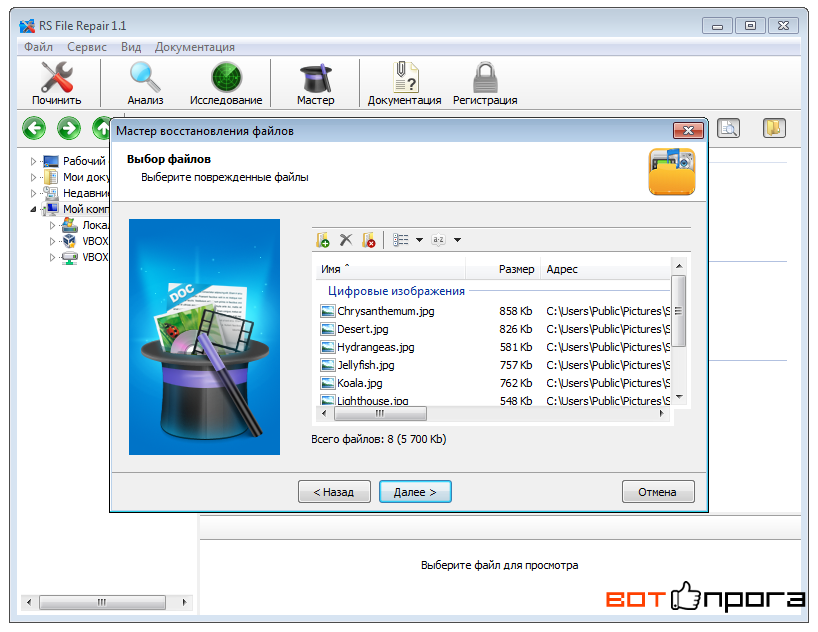Open the Файл menu
This screenshot has height=632, width=818.
point(38,47)
